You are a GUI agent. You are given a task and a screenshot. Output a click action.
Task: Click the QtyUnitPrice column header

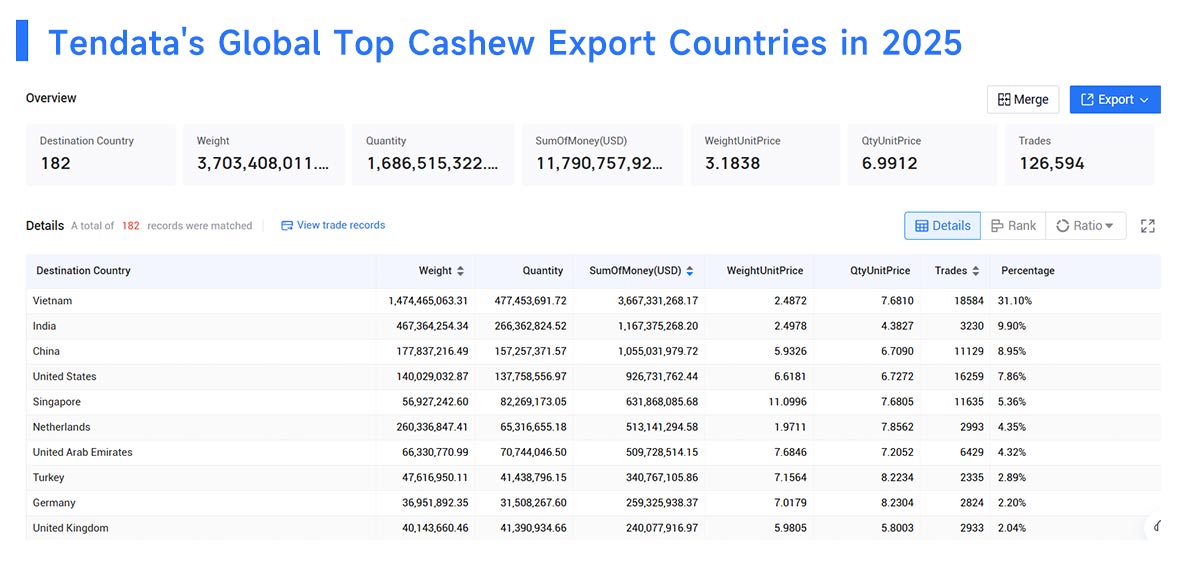(880, 270)
